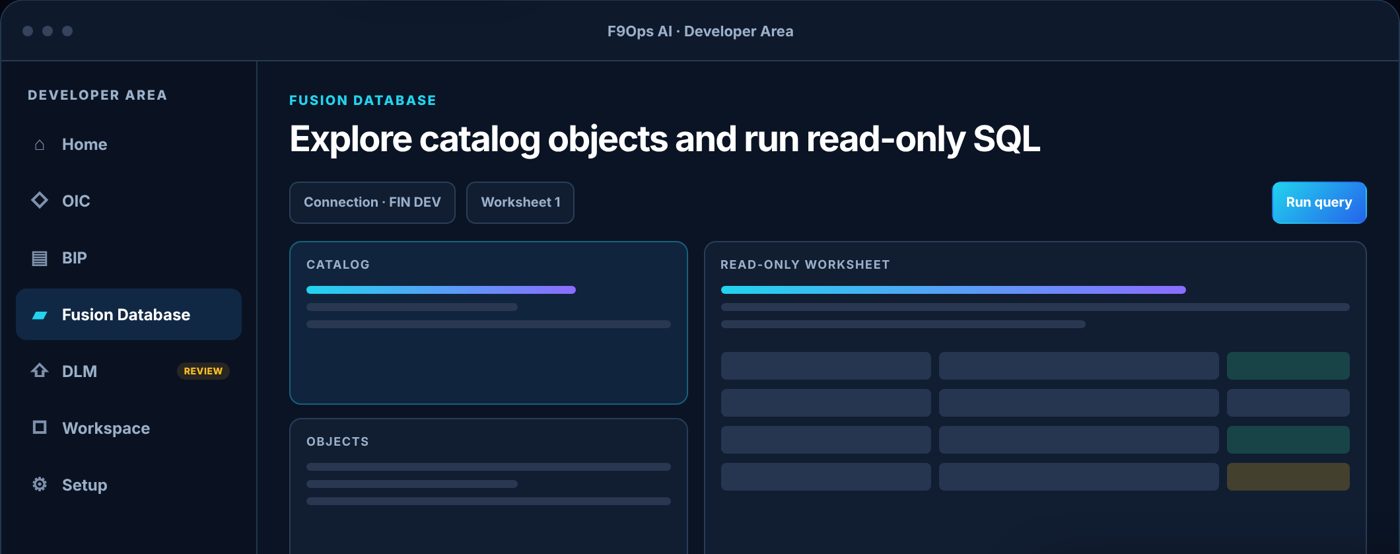This screenshot has width=1400, height=554.
Task: Open the Home menu label
Action: point(84,144)
